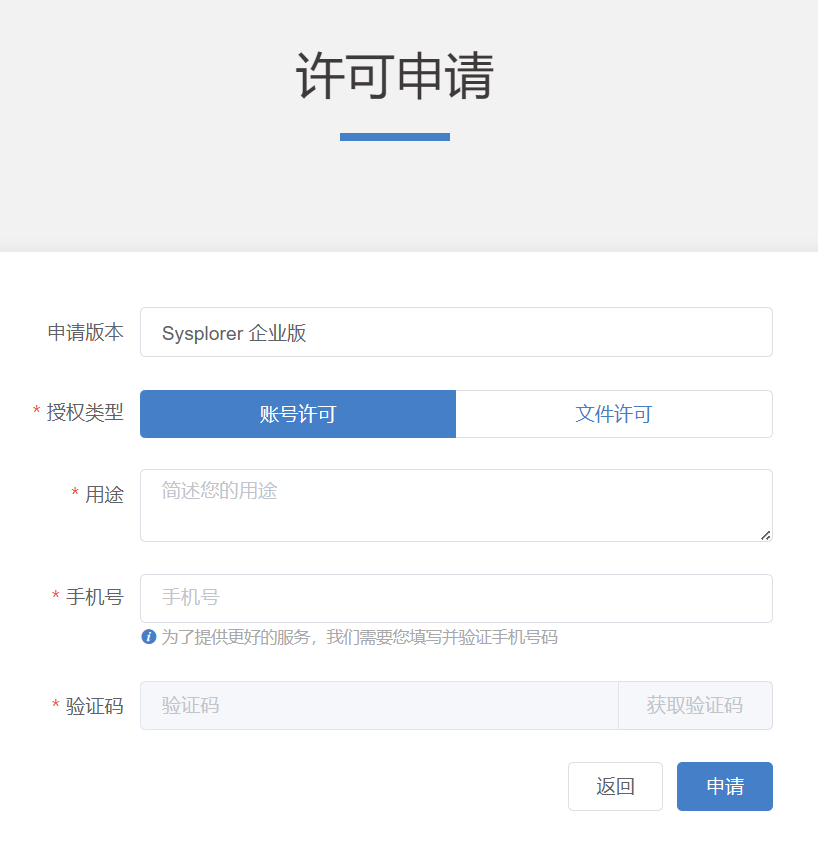Click the 授权类型 field label

coord(85,412)
